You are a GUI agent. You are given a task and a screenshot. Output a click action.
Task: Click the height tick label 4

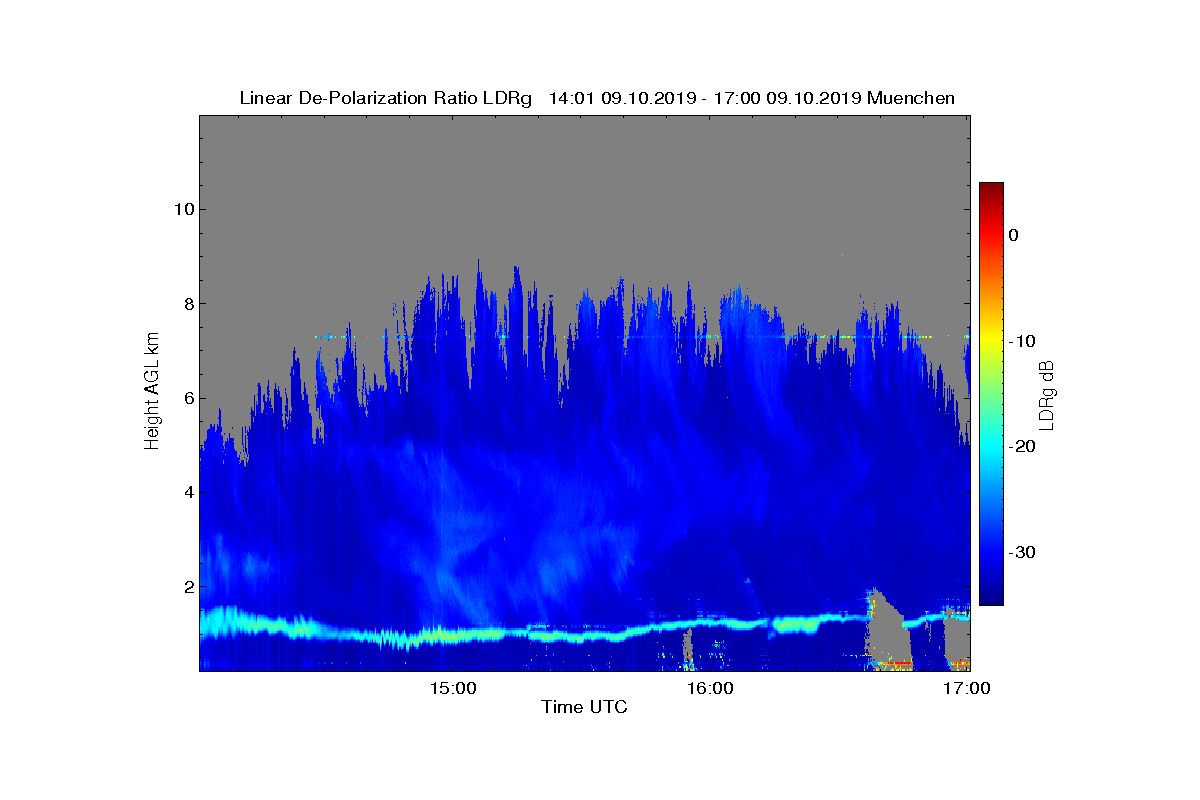point(187,492)
